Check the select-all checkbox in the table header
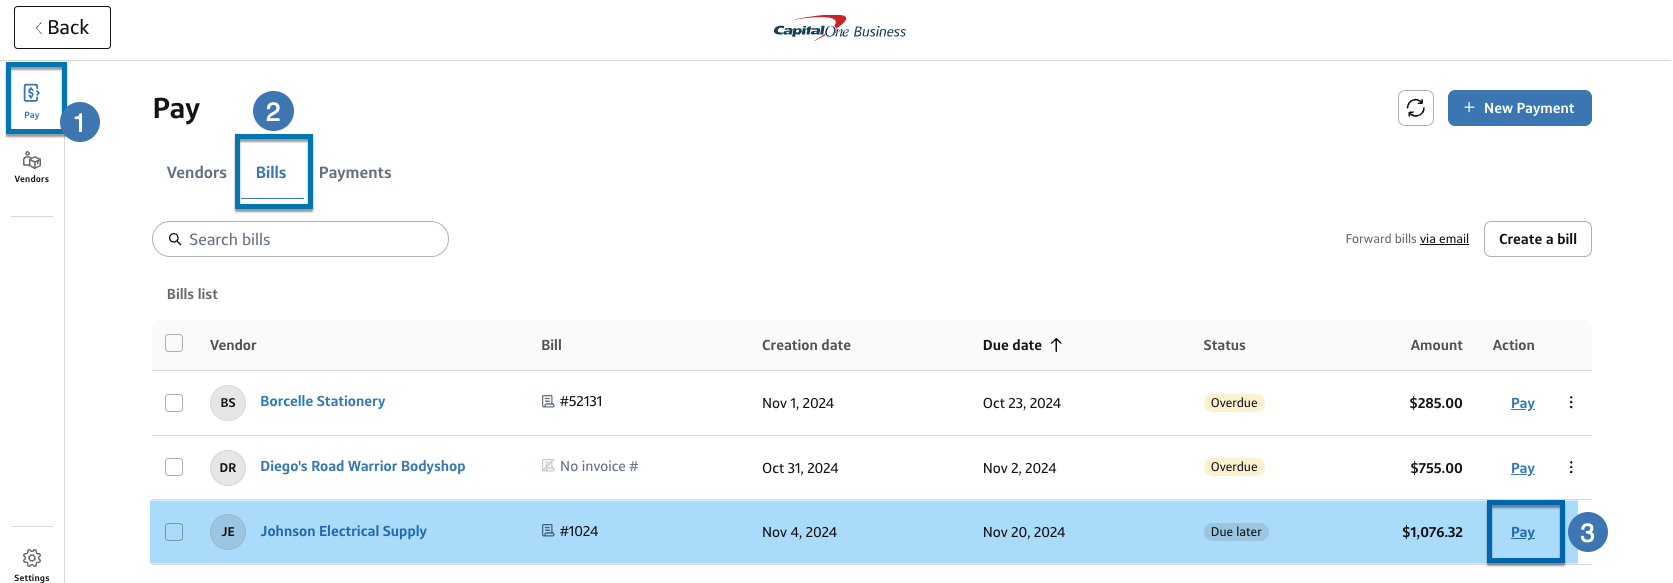 [173, 342]
